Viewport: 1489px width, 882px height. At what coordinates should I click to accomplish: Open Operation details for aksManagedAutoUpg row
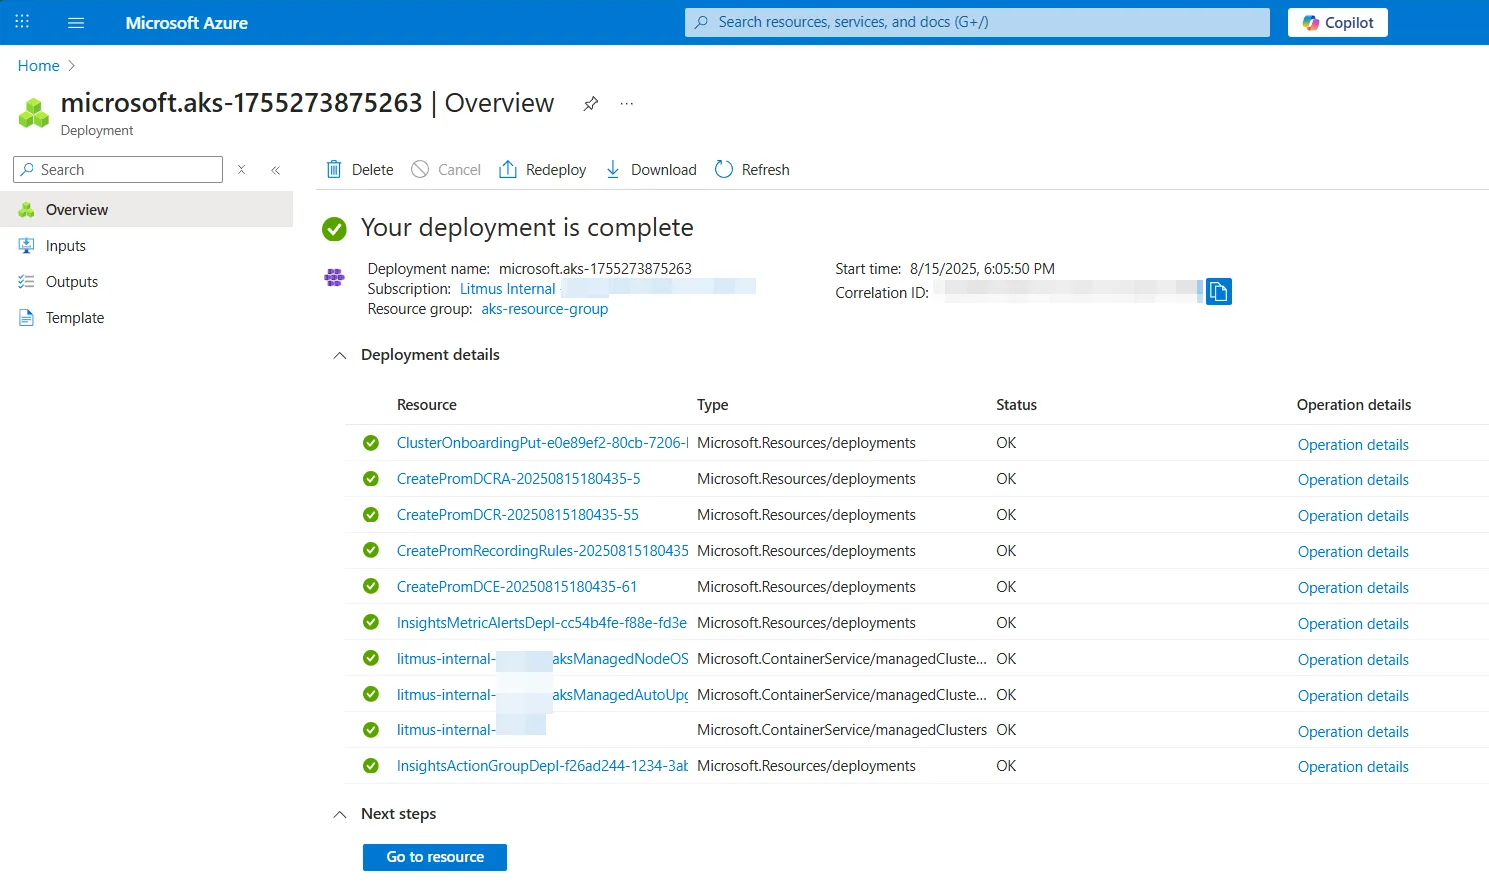(1353, 696)
